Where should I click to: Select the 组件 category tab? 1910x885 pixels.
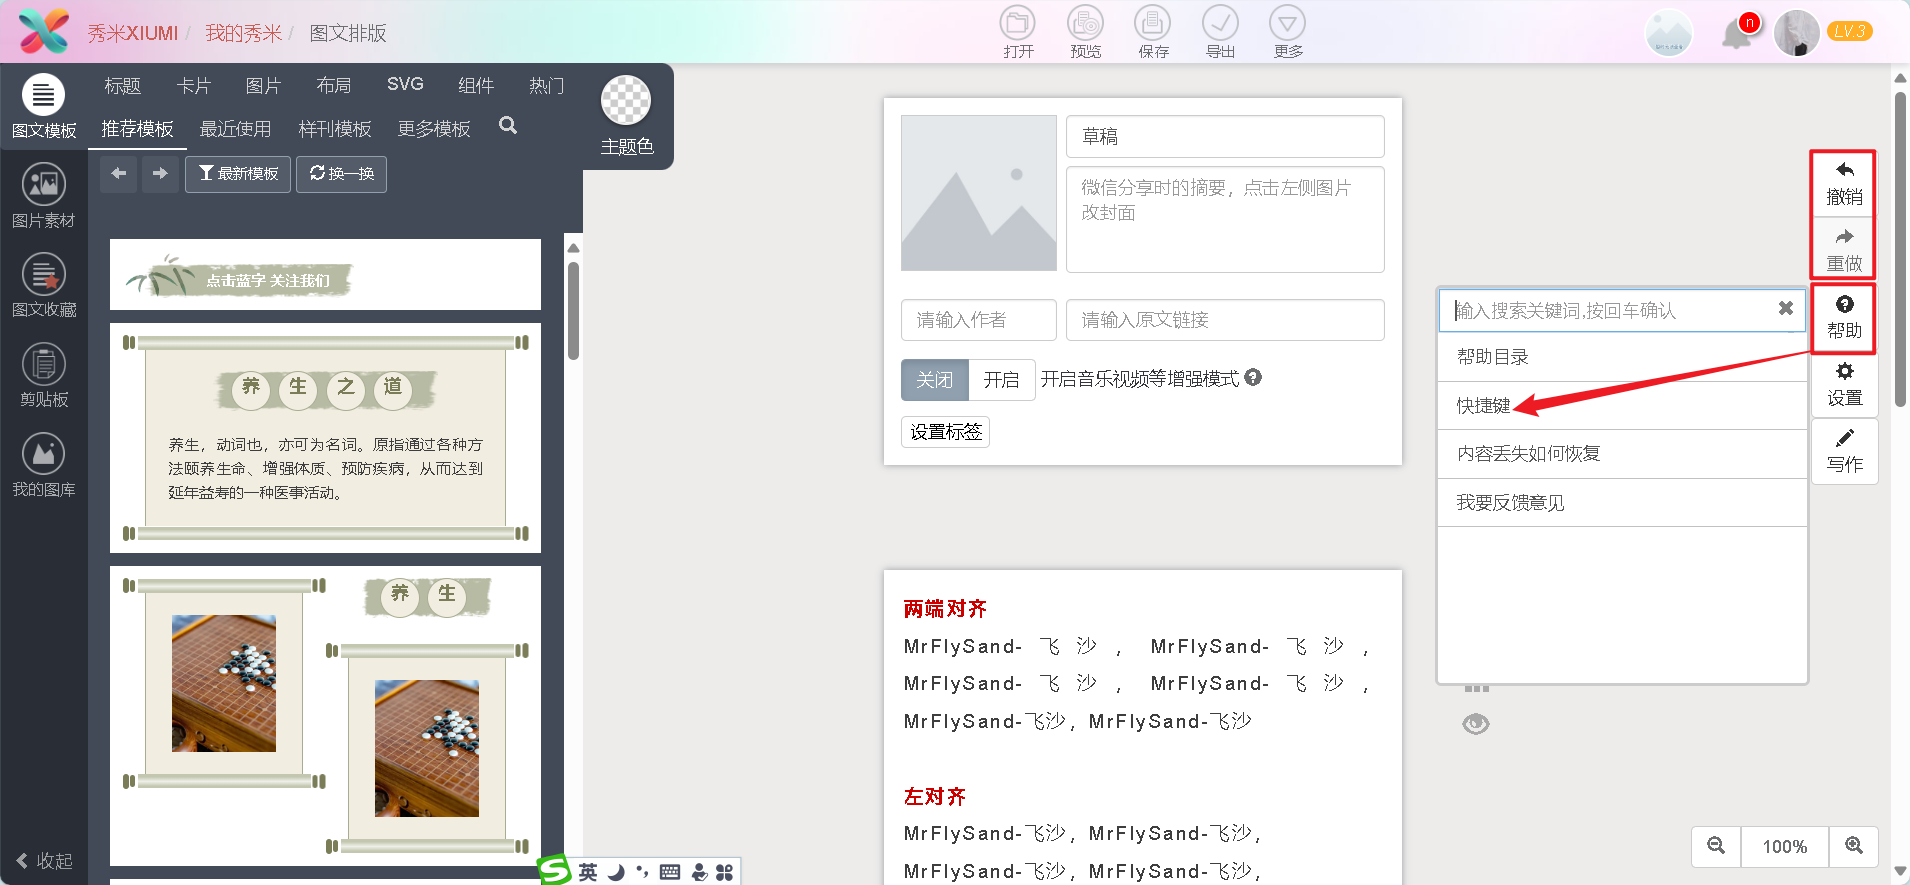point(476,86)
